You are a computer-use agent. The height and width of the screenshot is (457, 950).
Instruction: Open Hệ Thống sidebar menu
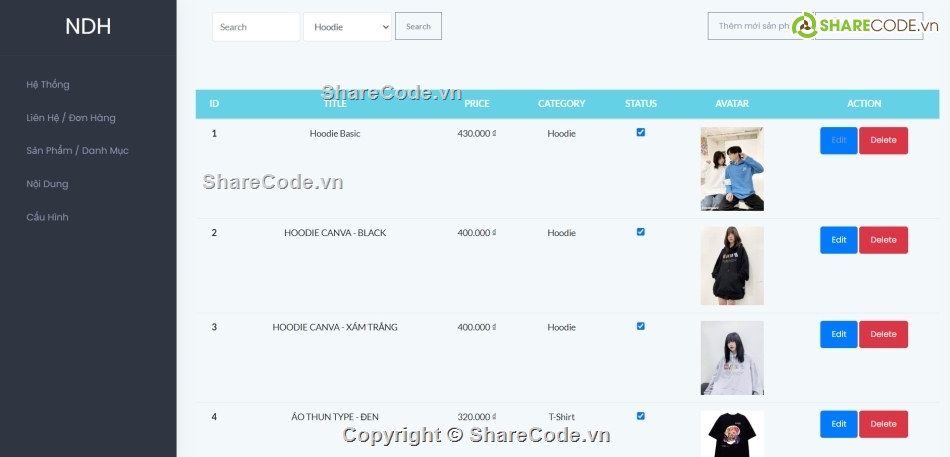48,85
